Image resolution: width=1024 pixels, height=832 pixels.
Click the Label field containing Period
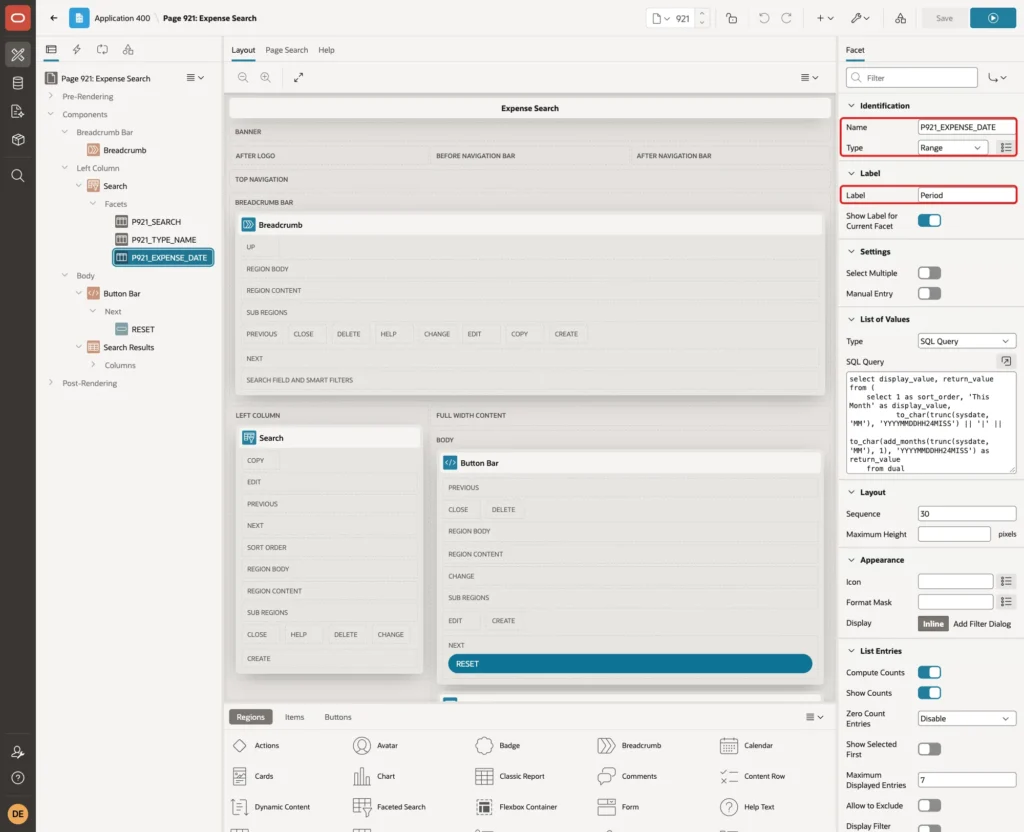coord(967,195)
